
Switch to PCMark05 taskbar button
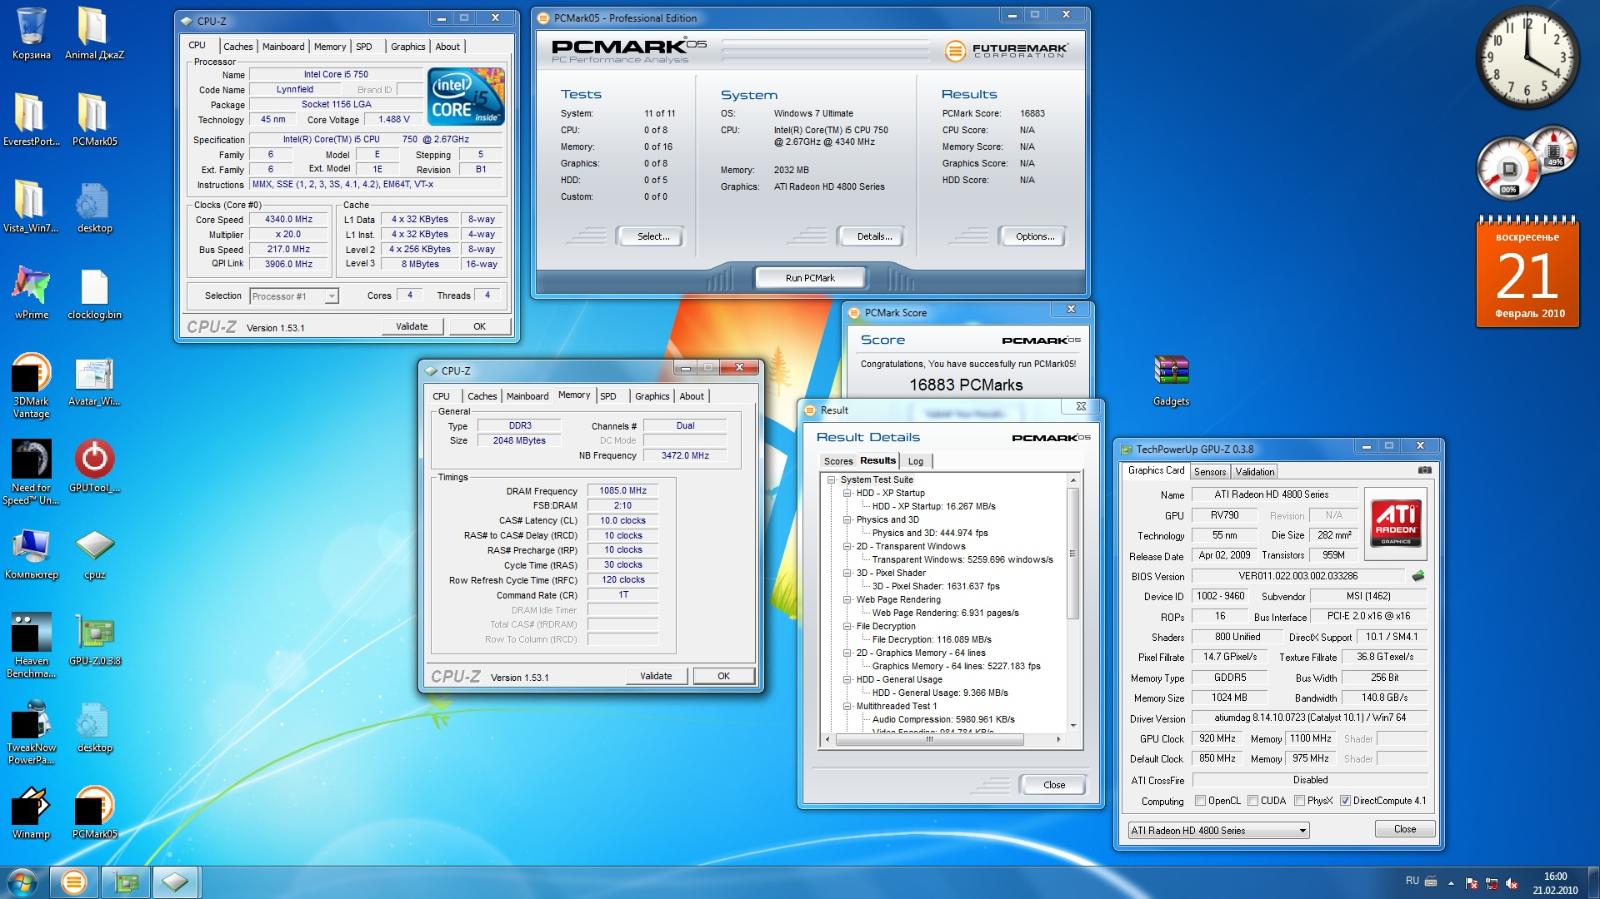coord(74,882)
